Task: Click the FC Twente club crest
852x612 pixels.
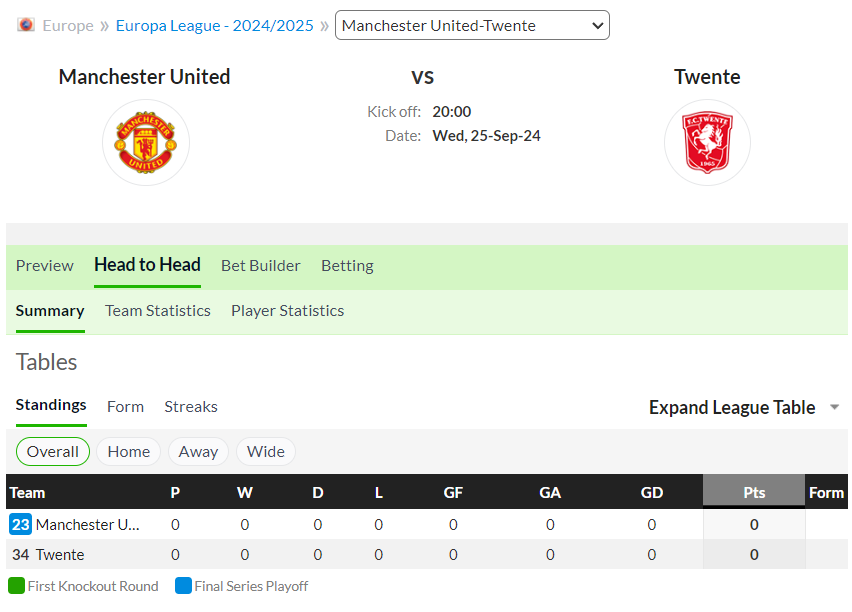Action: pos(707,142)
